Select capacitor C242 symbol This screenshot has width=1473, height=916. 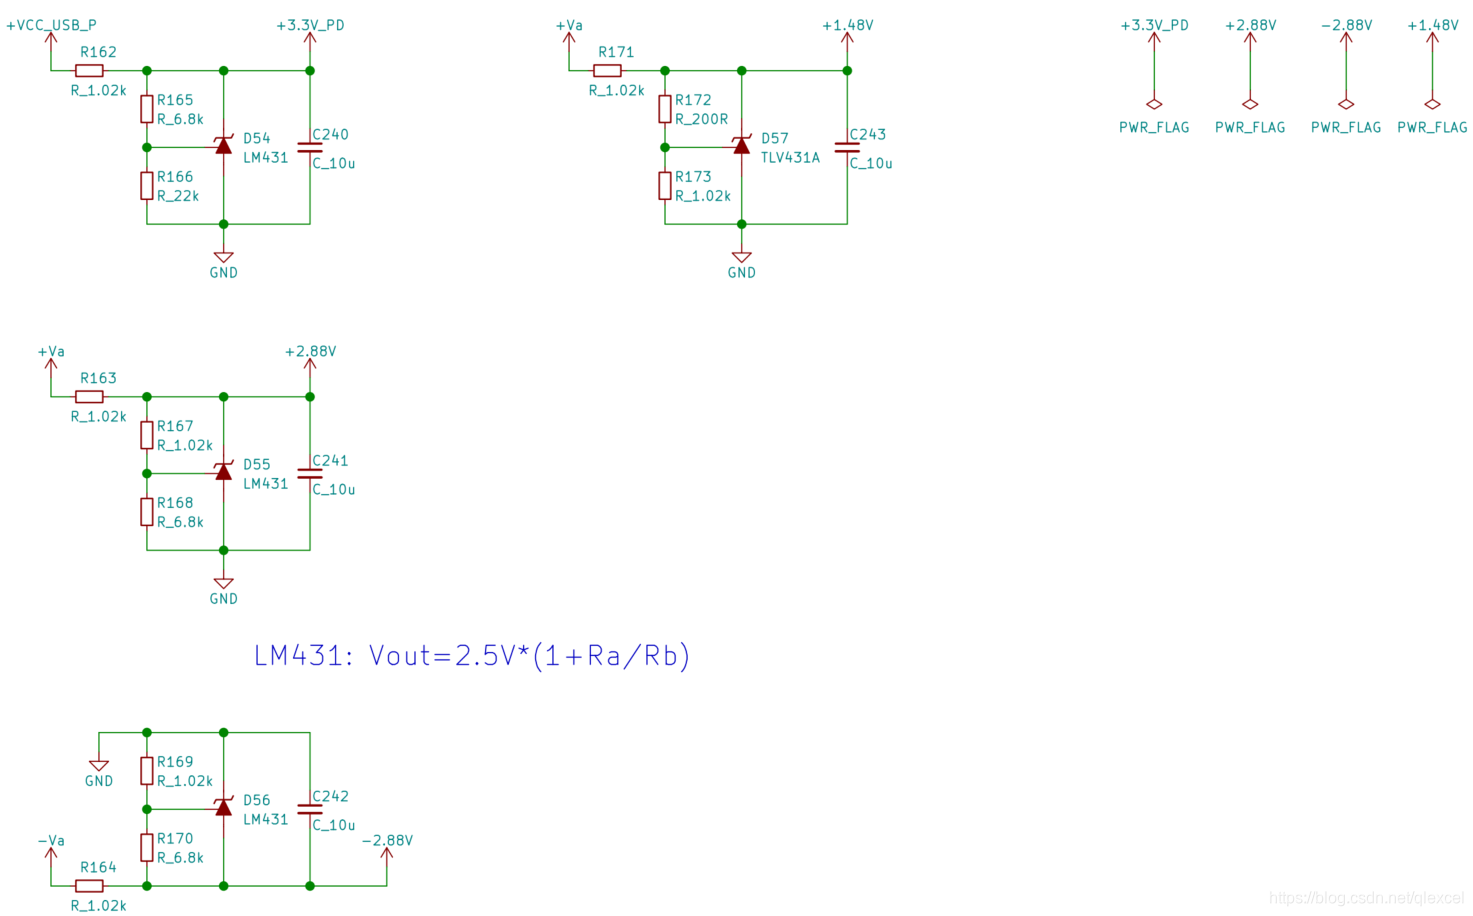tap(310, 810)
